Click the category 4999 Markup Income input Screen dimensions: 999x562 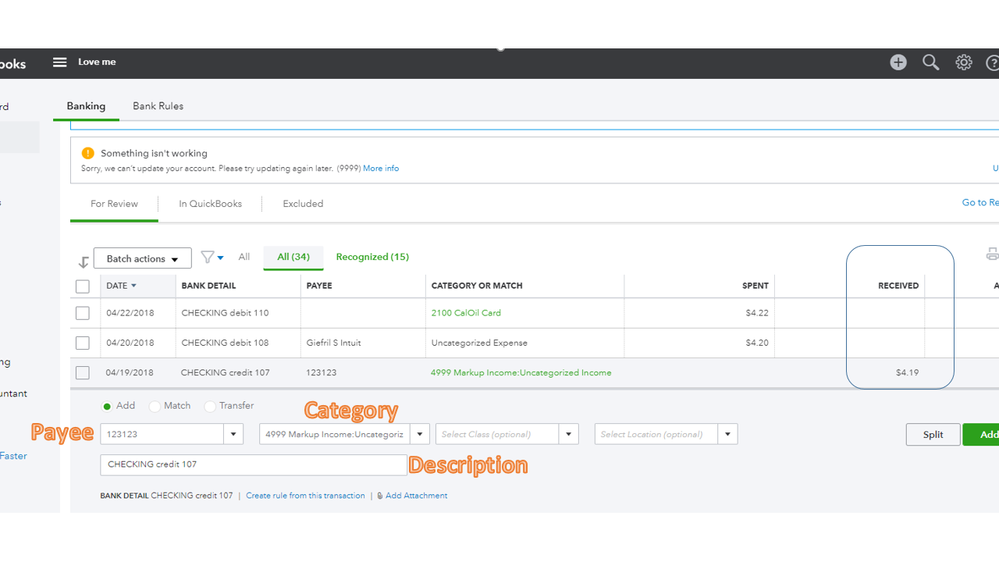(335, 434)
